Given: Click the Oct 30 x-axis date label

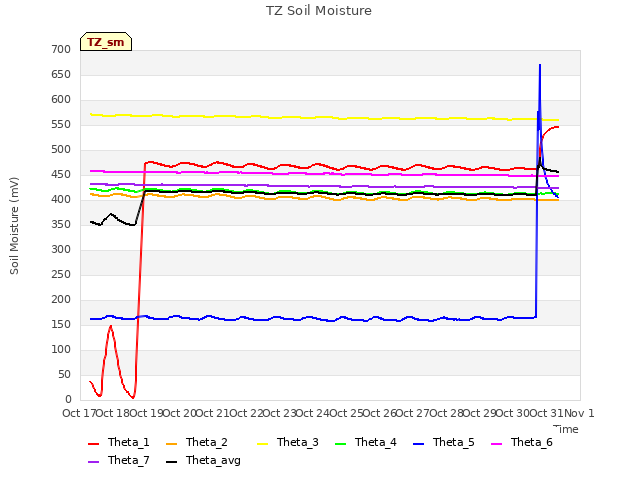Looking at the screenshot, I should [x=513, y=413].
